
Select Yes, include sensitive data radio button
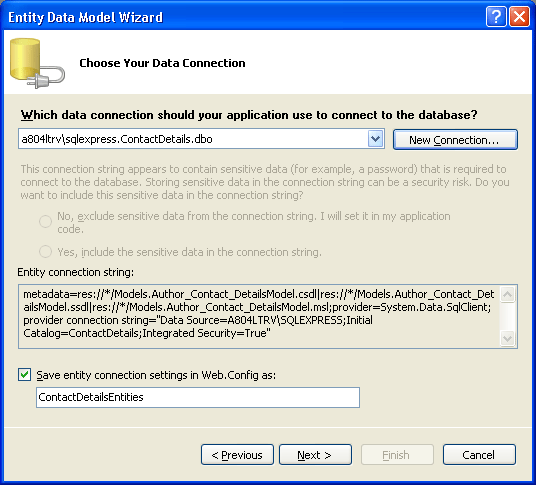(45, 252)
